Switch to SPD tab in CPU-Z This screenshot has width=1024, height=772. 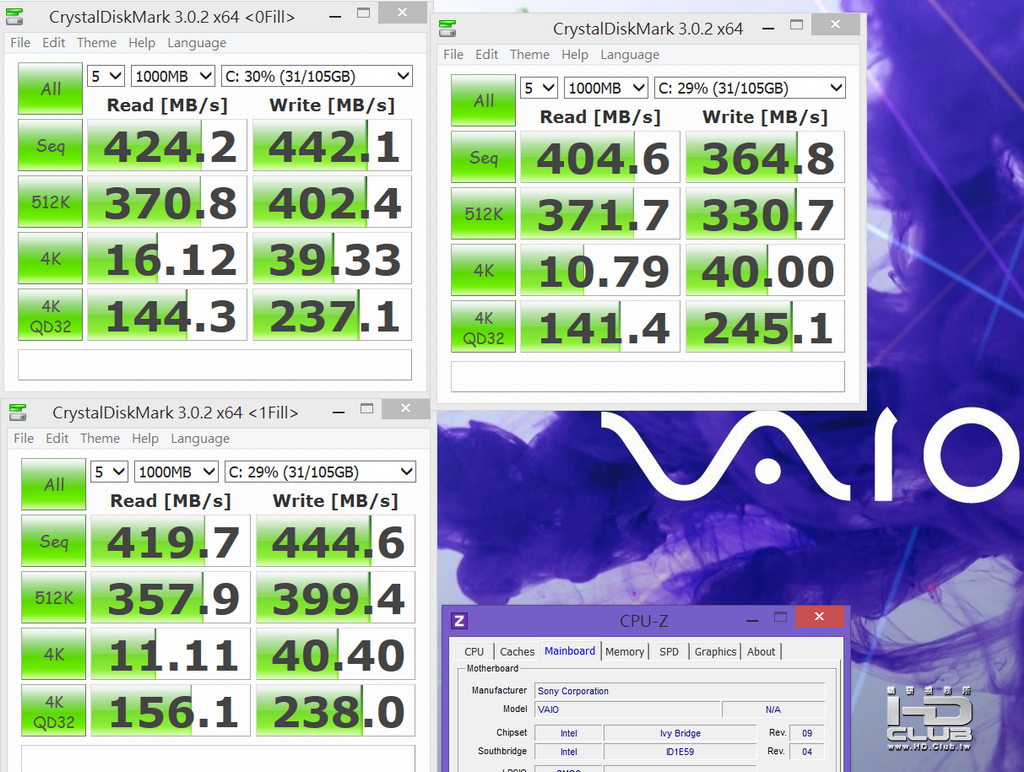tap(669, 651)
